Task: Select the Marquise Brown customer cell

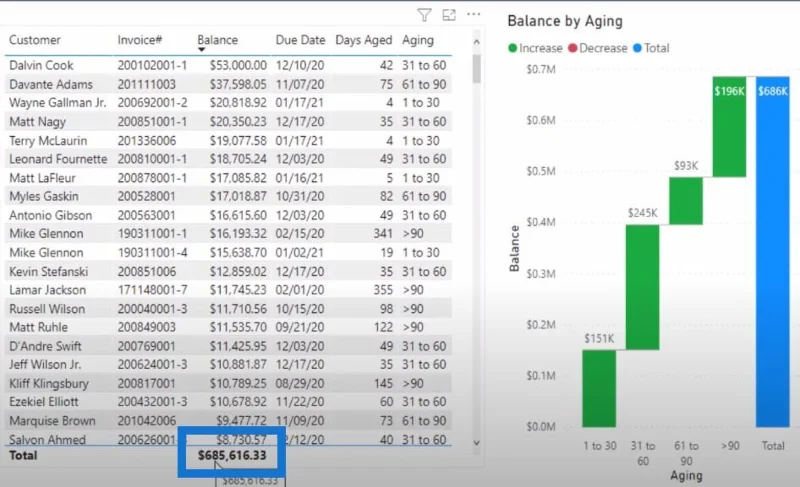Action: (x=52, y=421)
